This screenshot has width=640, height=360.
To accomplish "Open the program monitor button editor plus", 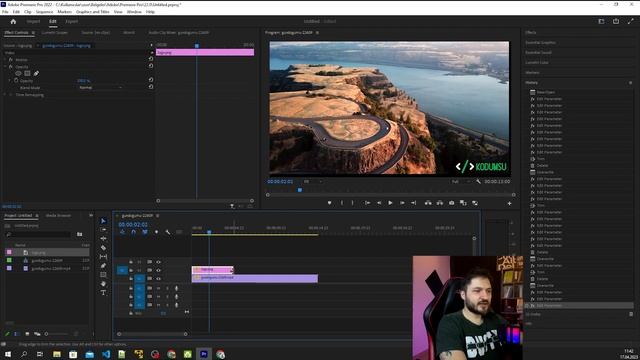I will point(509,203).
